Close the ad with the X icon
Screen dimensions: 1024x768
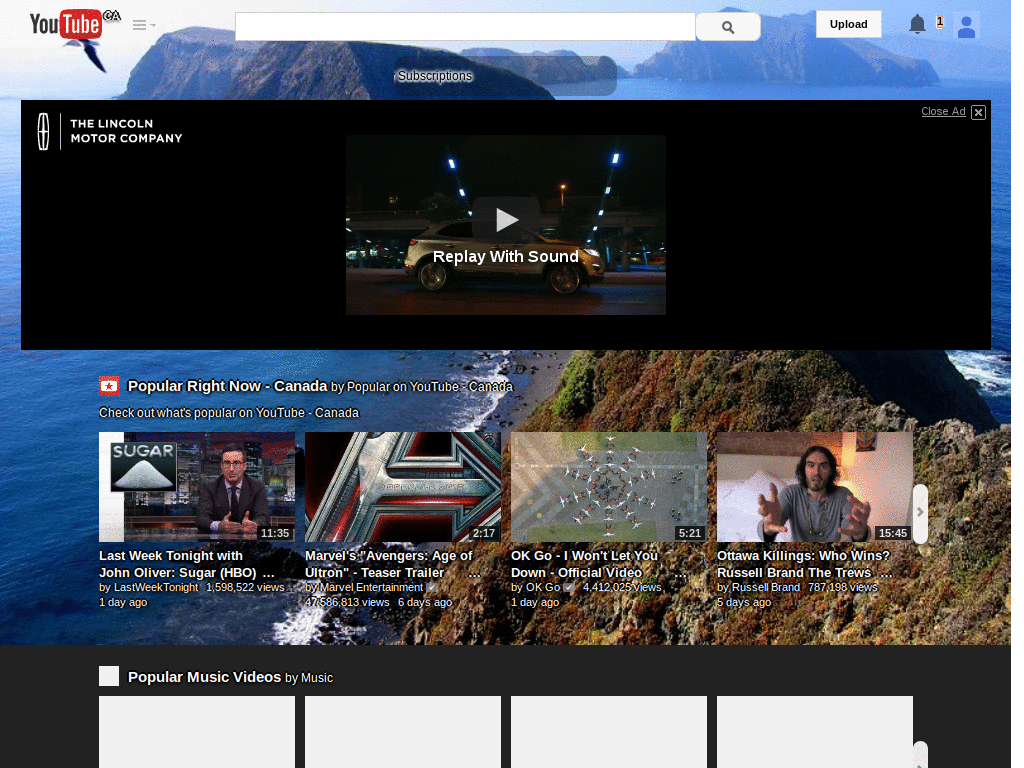click(x=978, y=112)
